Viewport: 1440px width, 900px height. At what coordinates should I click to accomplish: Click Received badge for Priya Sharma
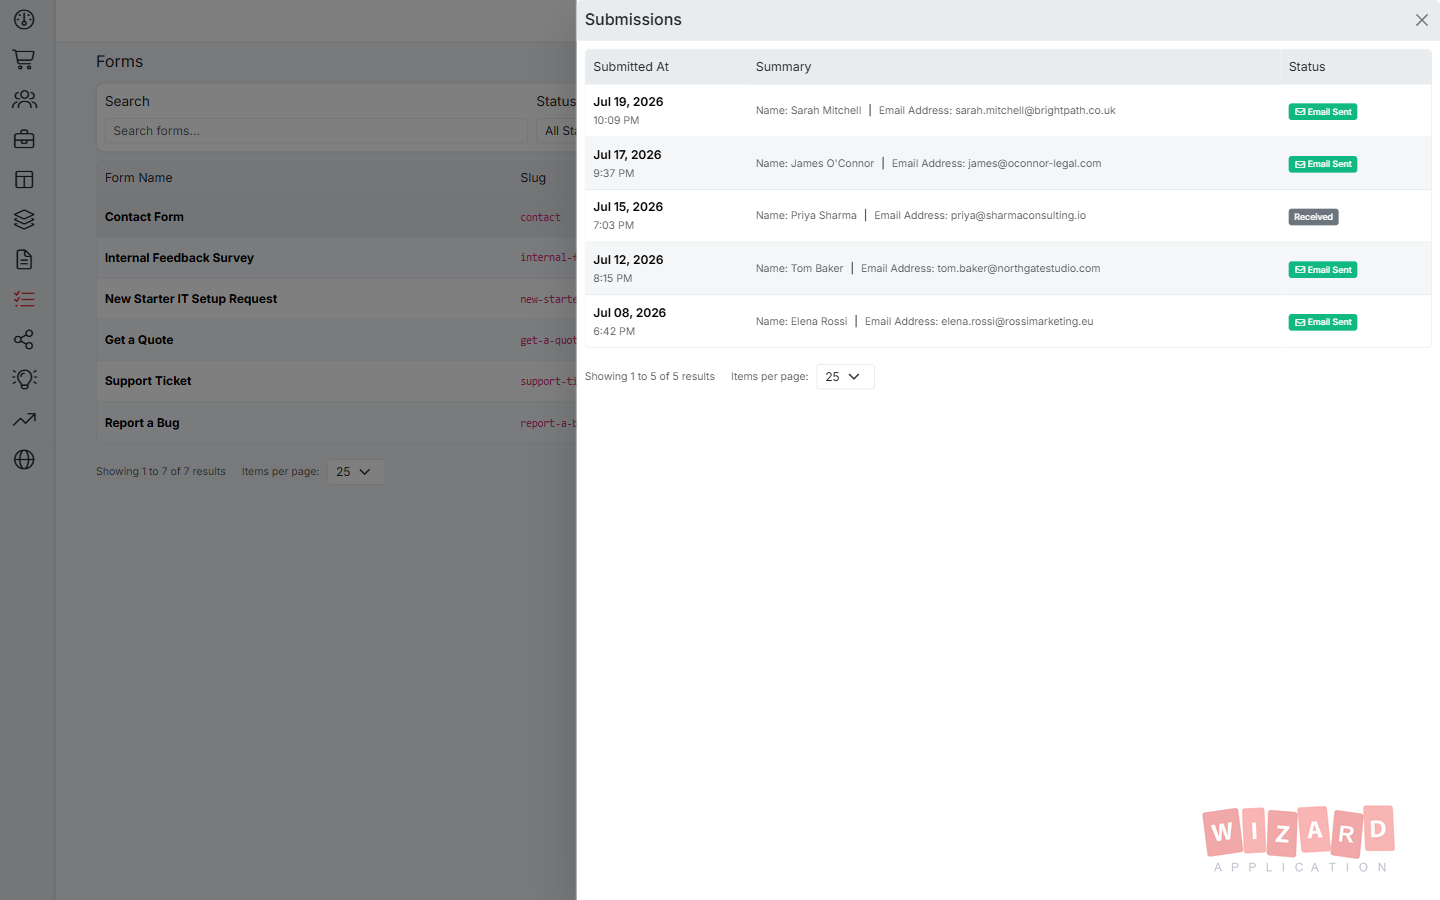(1313, 217)
